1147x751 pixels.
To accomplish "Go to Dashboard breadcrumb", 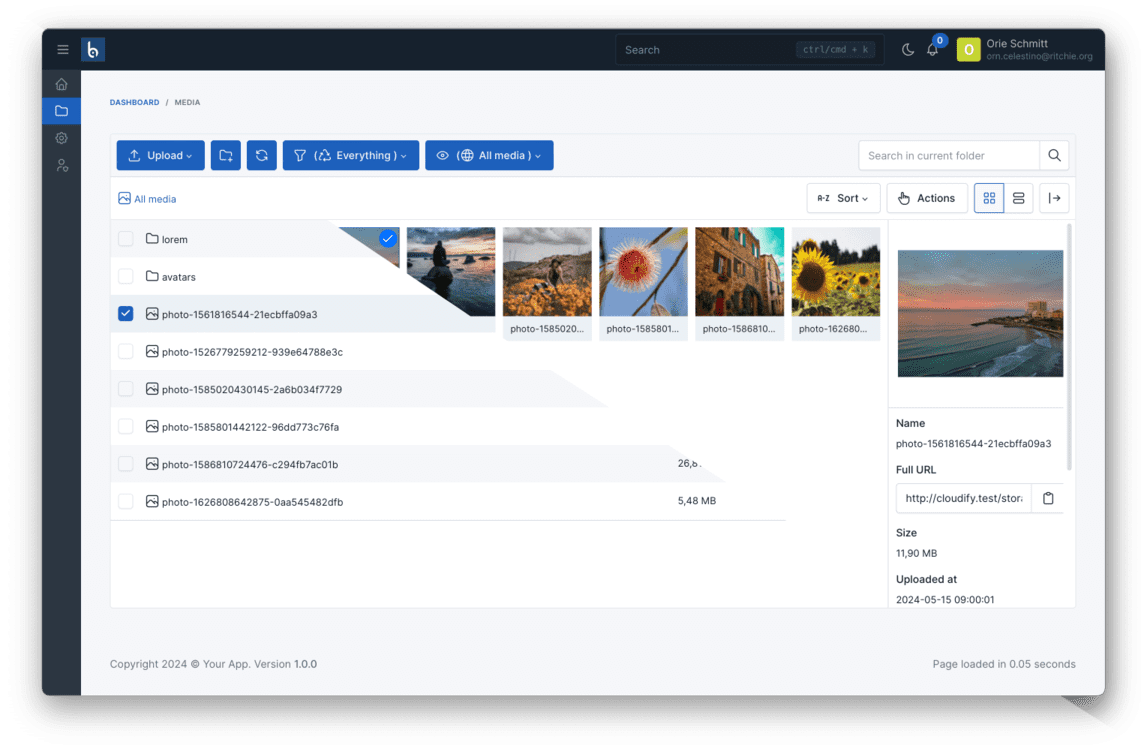I will pyautogui.click(x=134, y=103).
